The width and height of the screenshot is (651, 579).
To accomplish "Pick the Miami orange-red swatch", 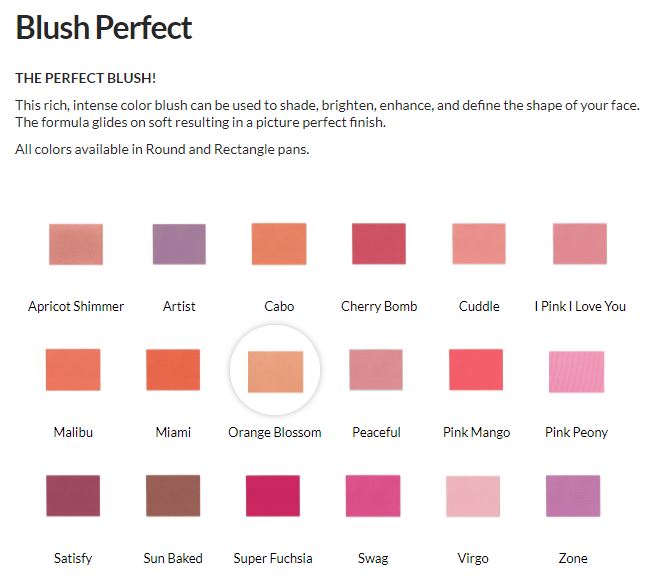I will [173, 369].
